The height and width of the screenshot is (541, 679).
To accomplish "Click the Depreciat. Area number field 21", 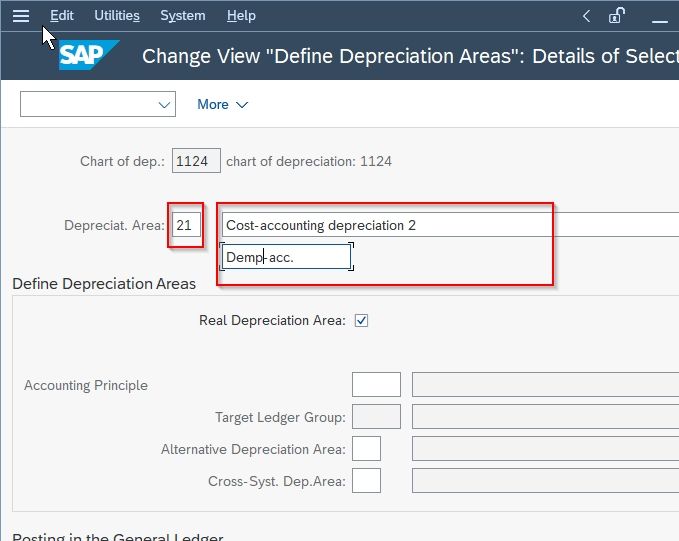I will (186, 225).
